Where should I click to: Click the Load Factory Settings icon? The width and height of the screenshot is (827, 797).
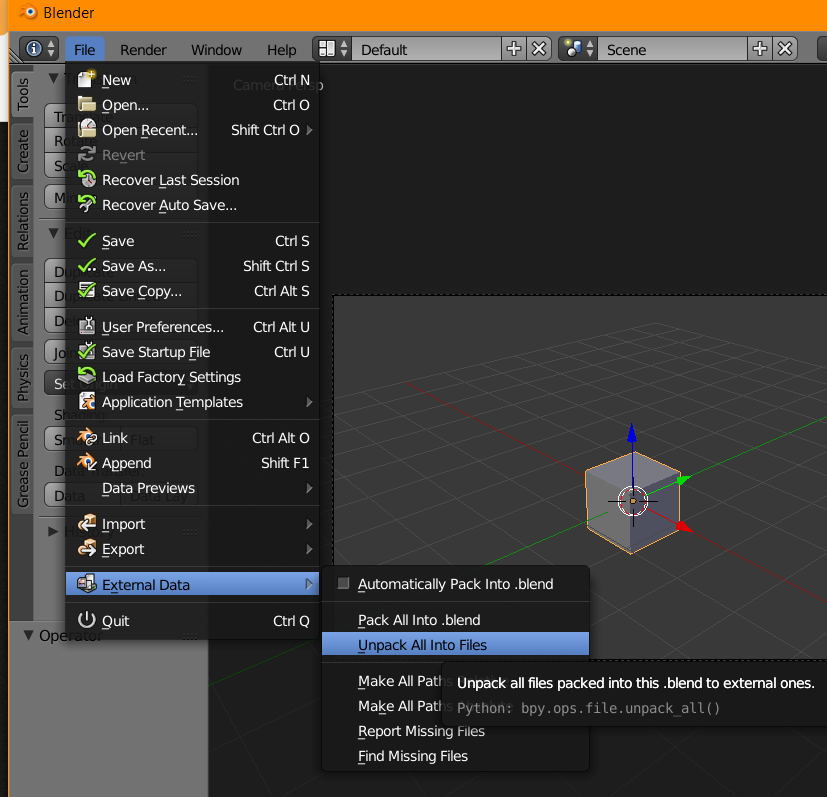point(86,376)
